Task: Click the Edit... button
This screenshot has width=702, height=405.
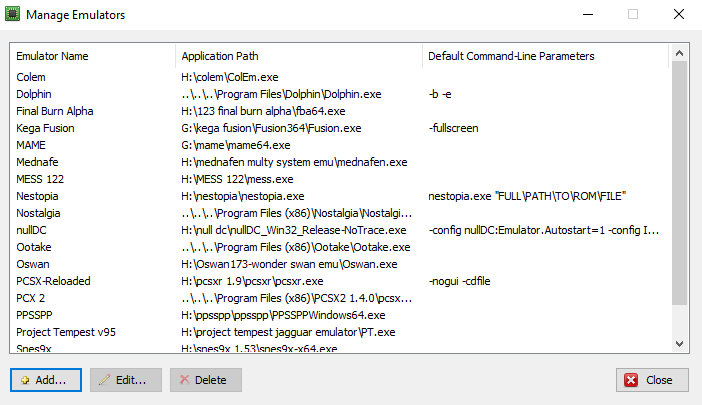Action: (x=126, y=380)
